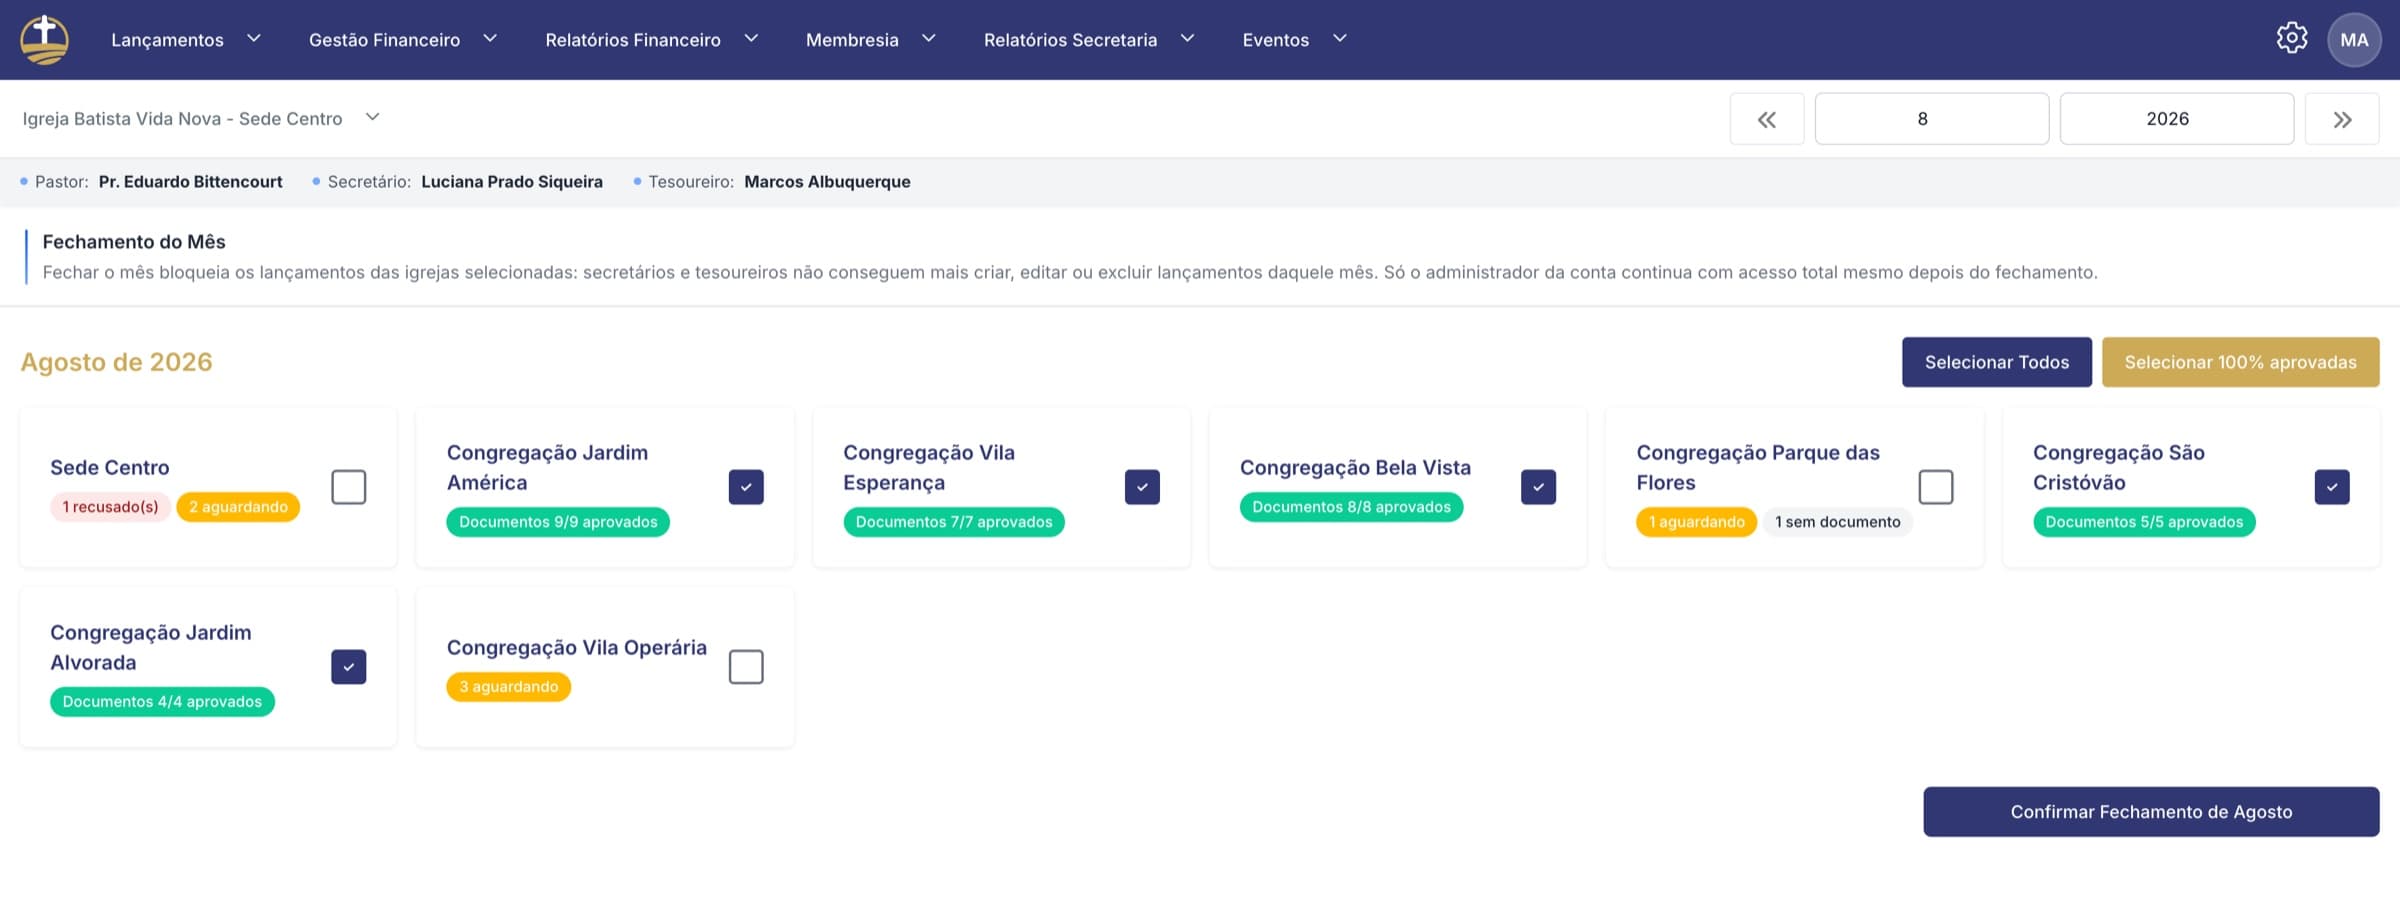Open the Membresia menu

(852, 40)
